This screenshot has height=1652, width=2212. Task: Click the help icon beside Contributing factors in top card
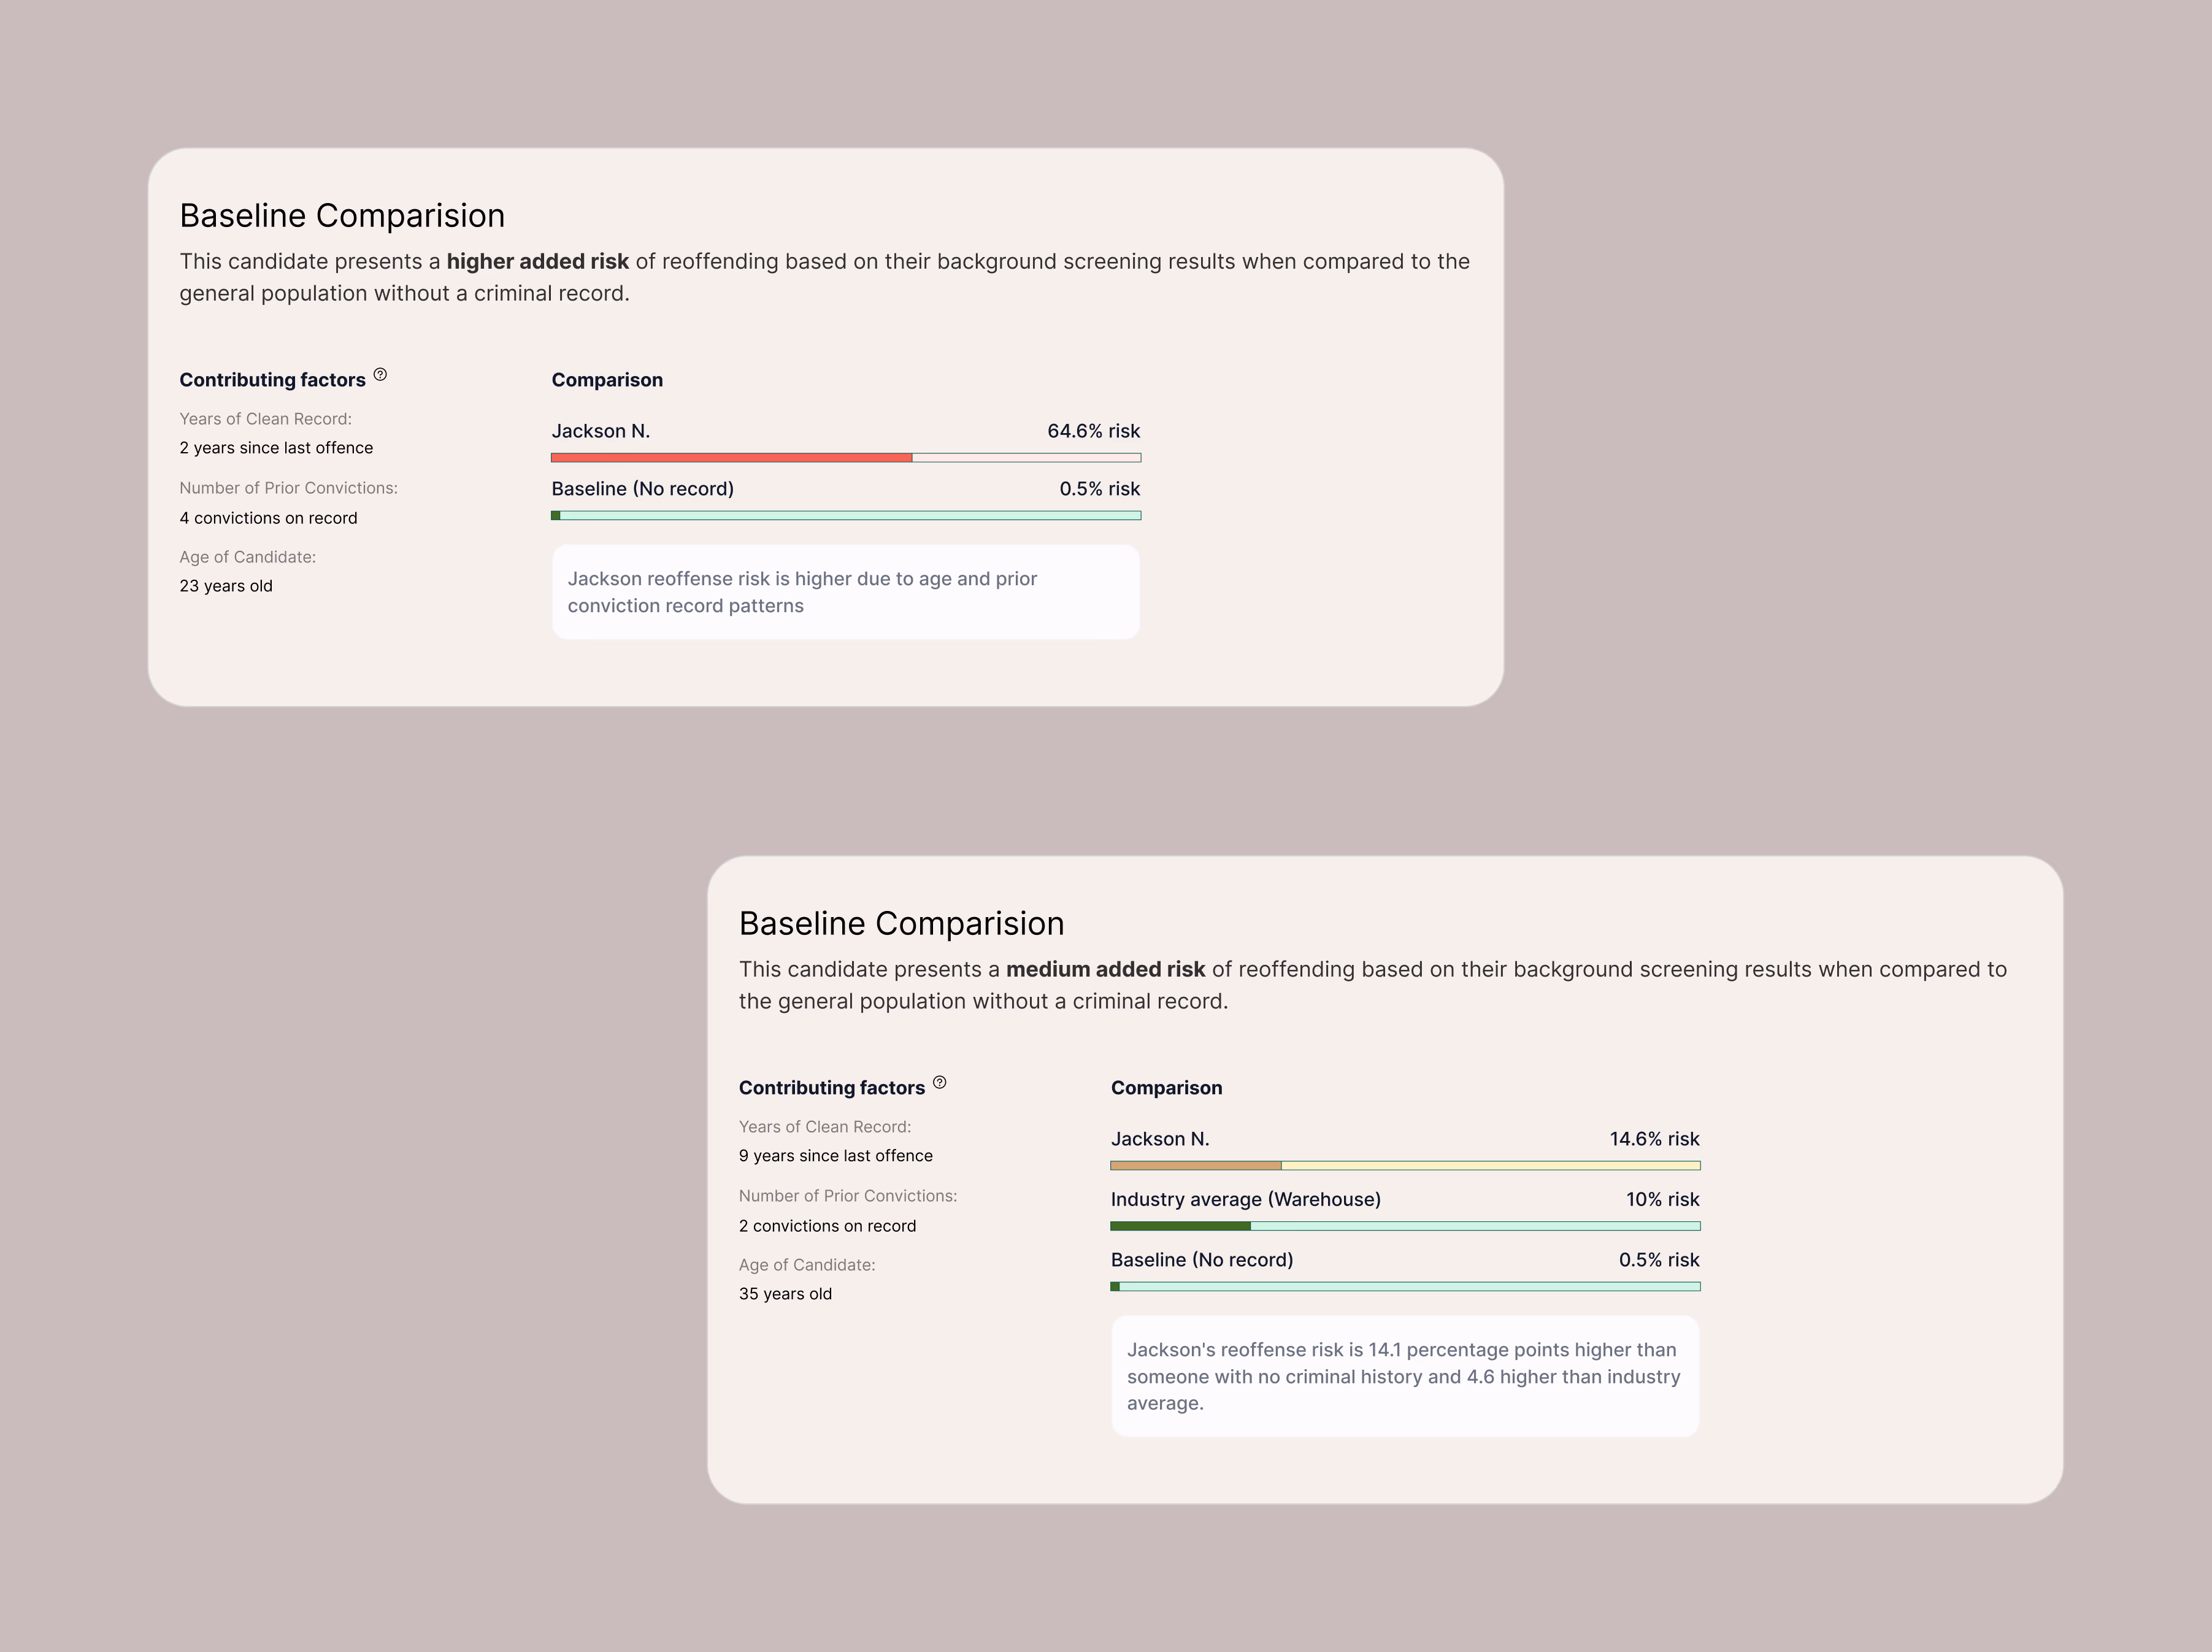click(380, 374)
